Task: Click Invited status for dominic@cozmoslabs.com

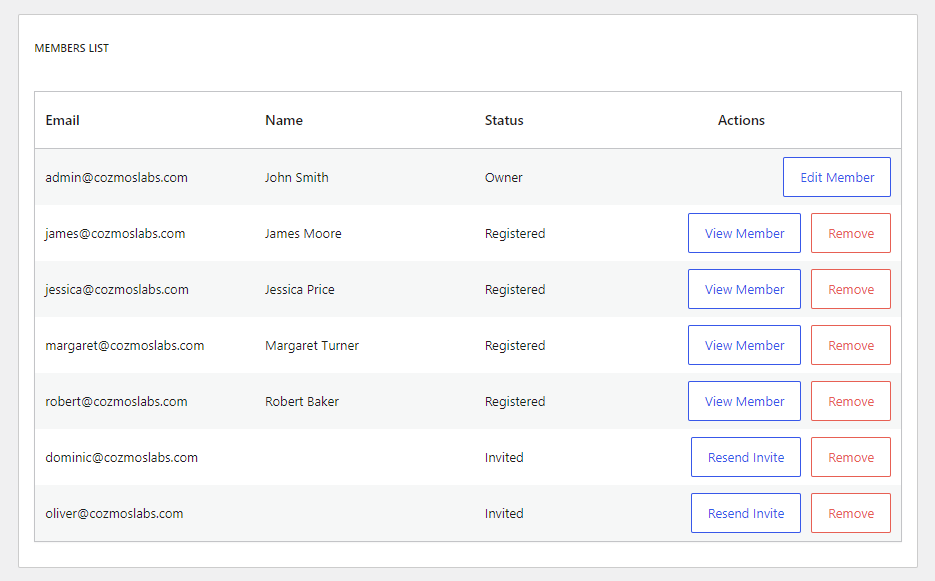Action: point(504,458)
